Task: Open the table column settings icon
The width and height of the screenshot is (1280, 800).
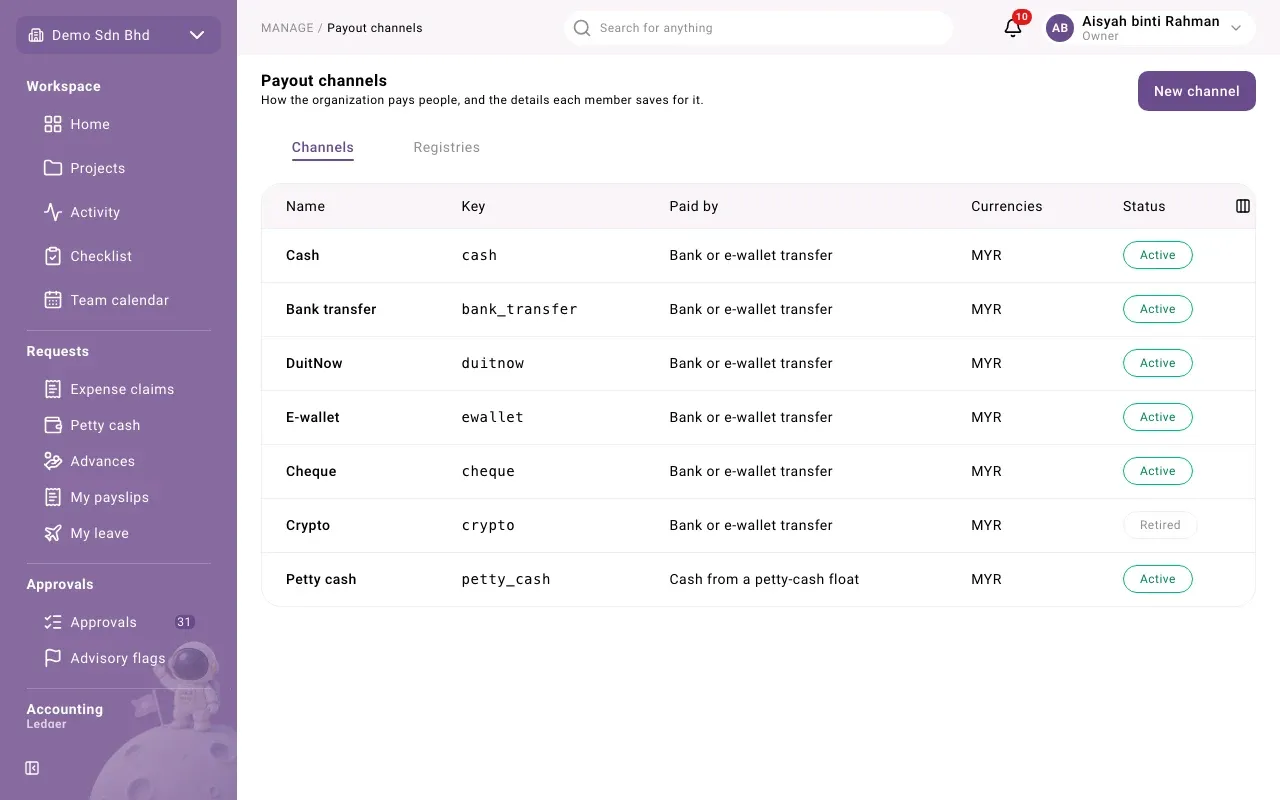Action: 1243,206
